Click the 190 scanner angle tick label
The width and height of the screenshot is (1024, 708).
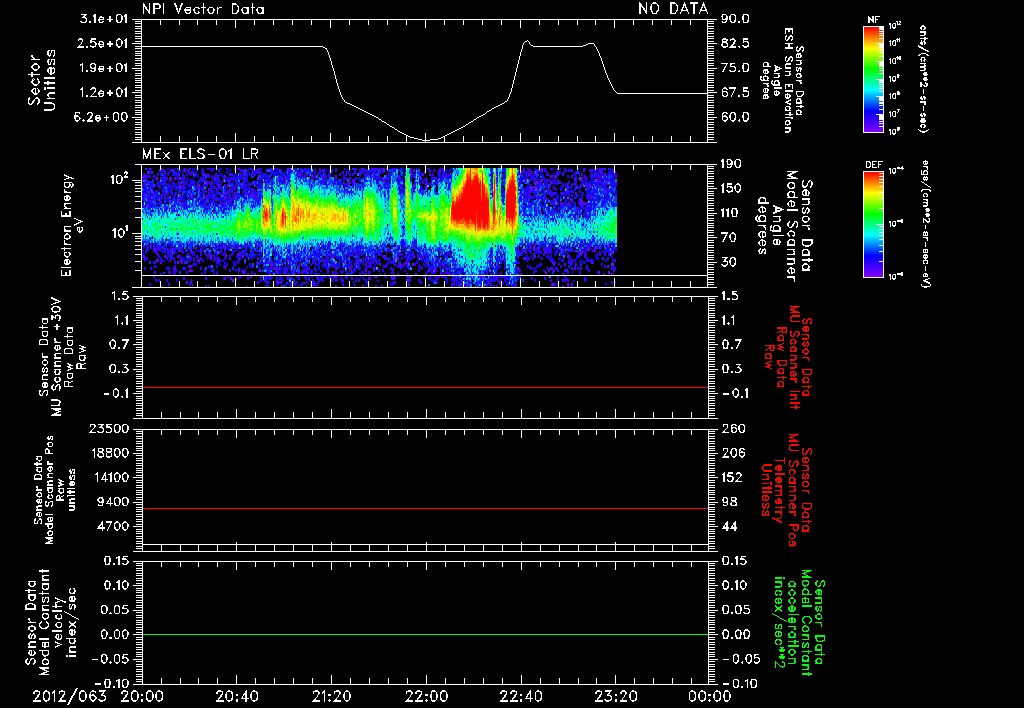(732, 164)
